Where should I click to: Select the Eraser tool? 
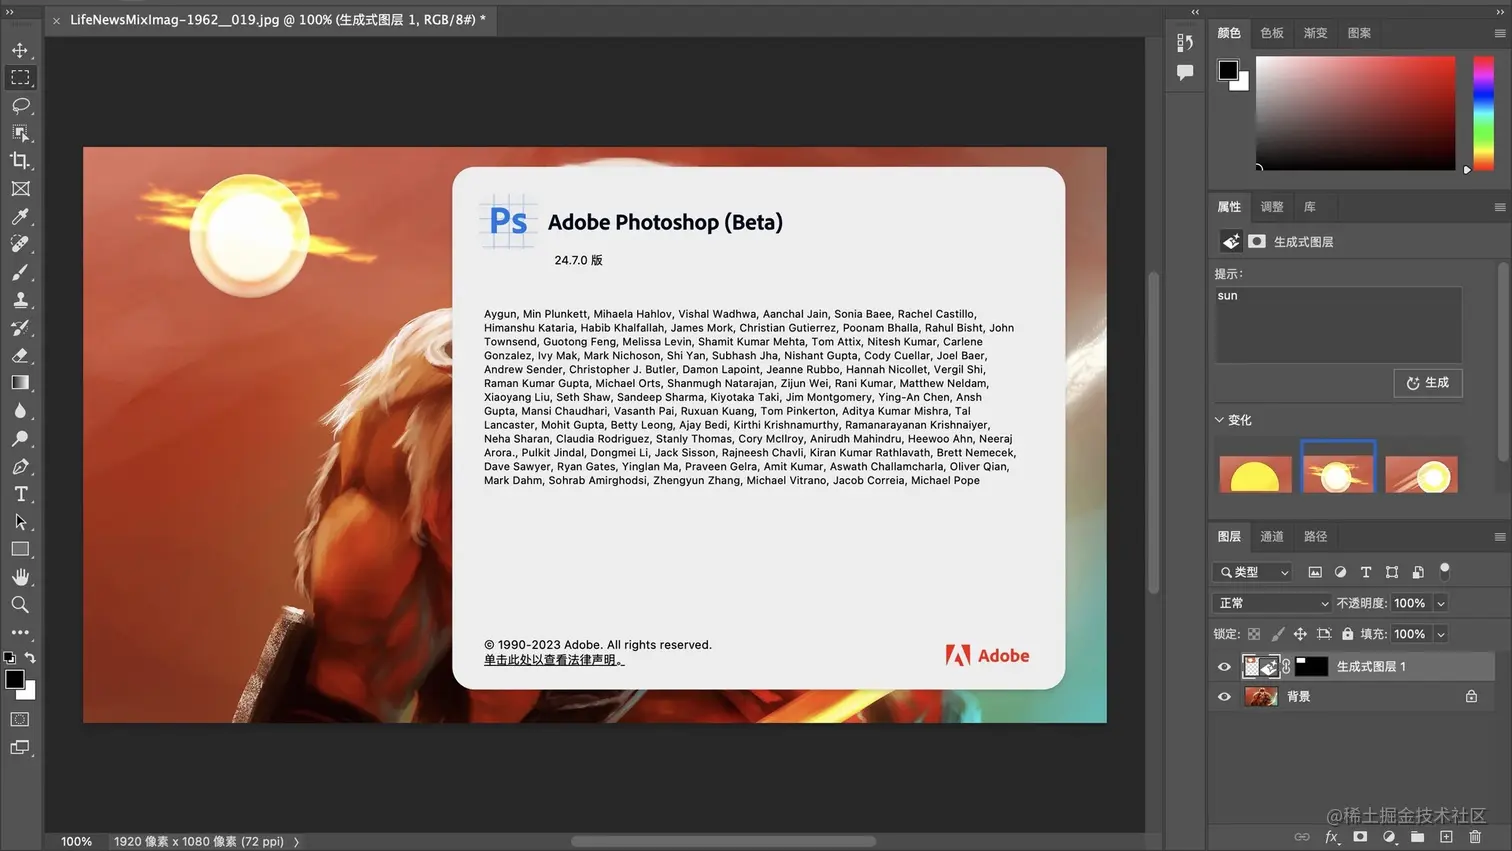click(x=20, y=355)
